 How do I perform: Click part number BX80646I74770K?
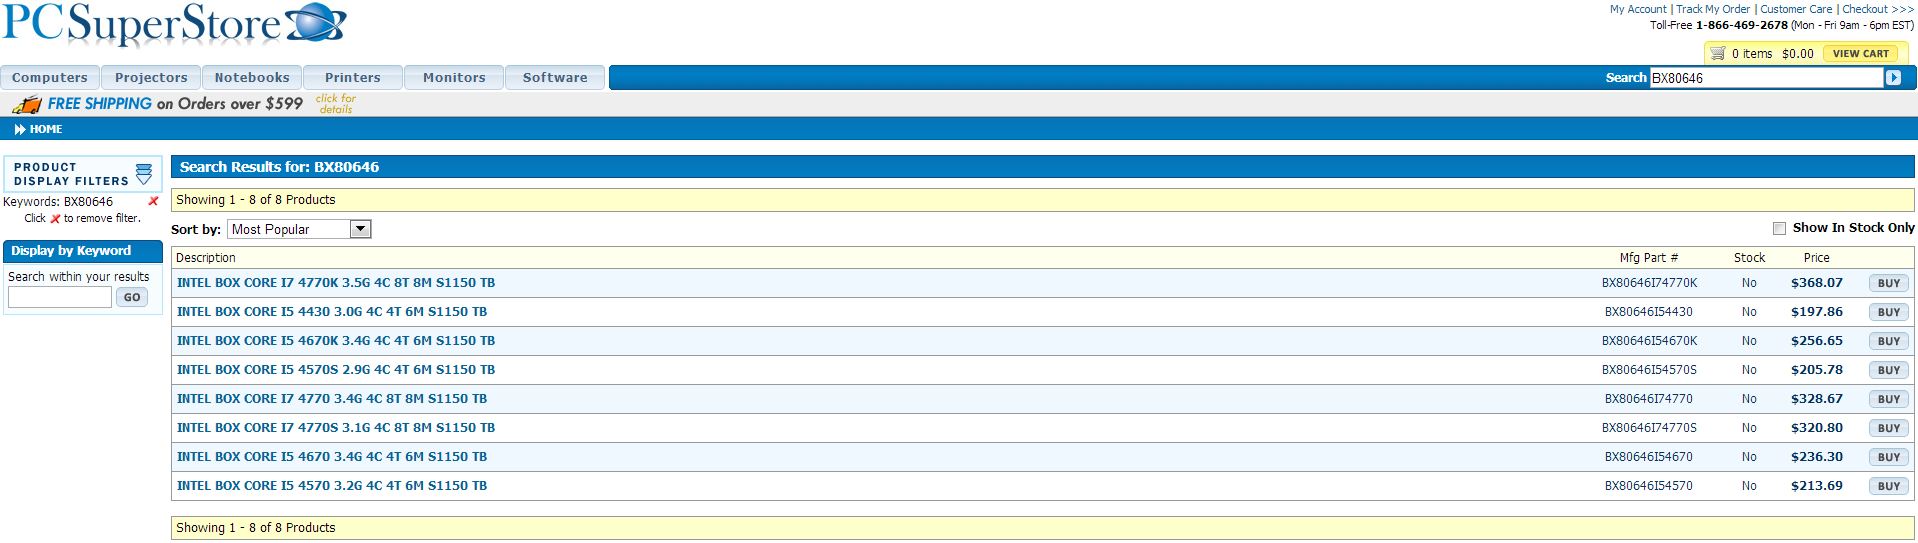click(x=1649, y=283)
